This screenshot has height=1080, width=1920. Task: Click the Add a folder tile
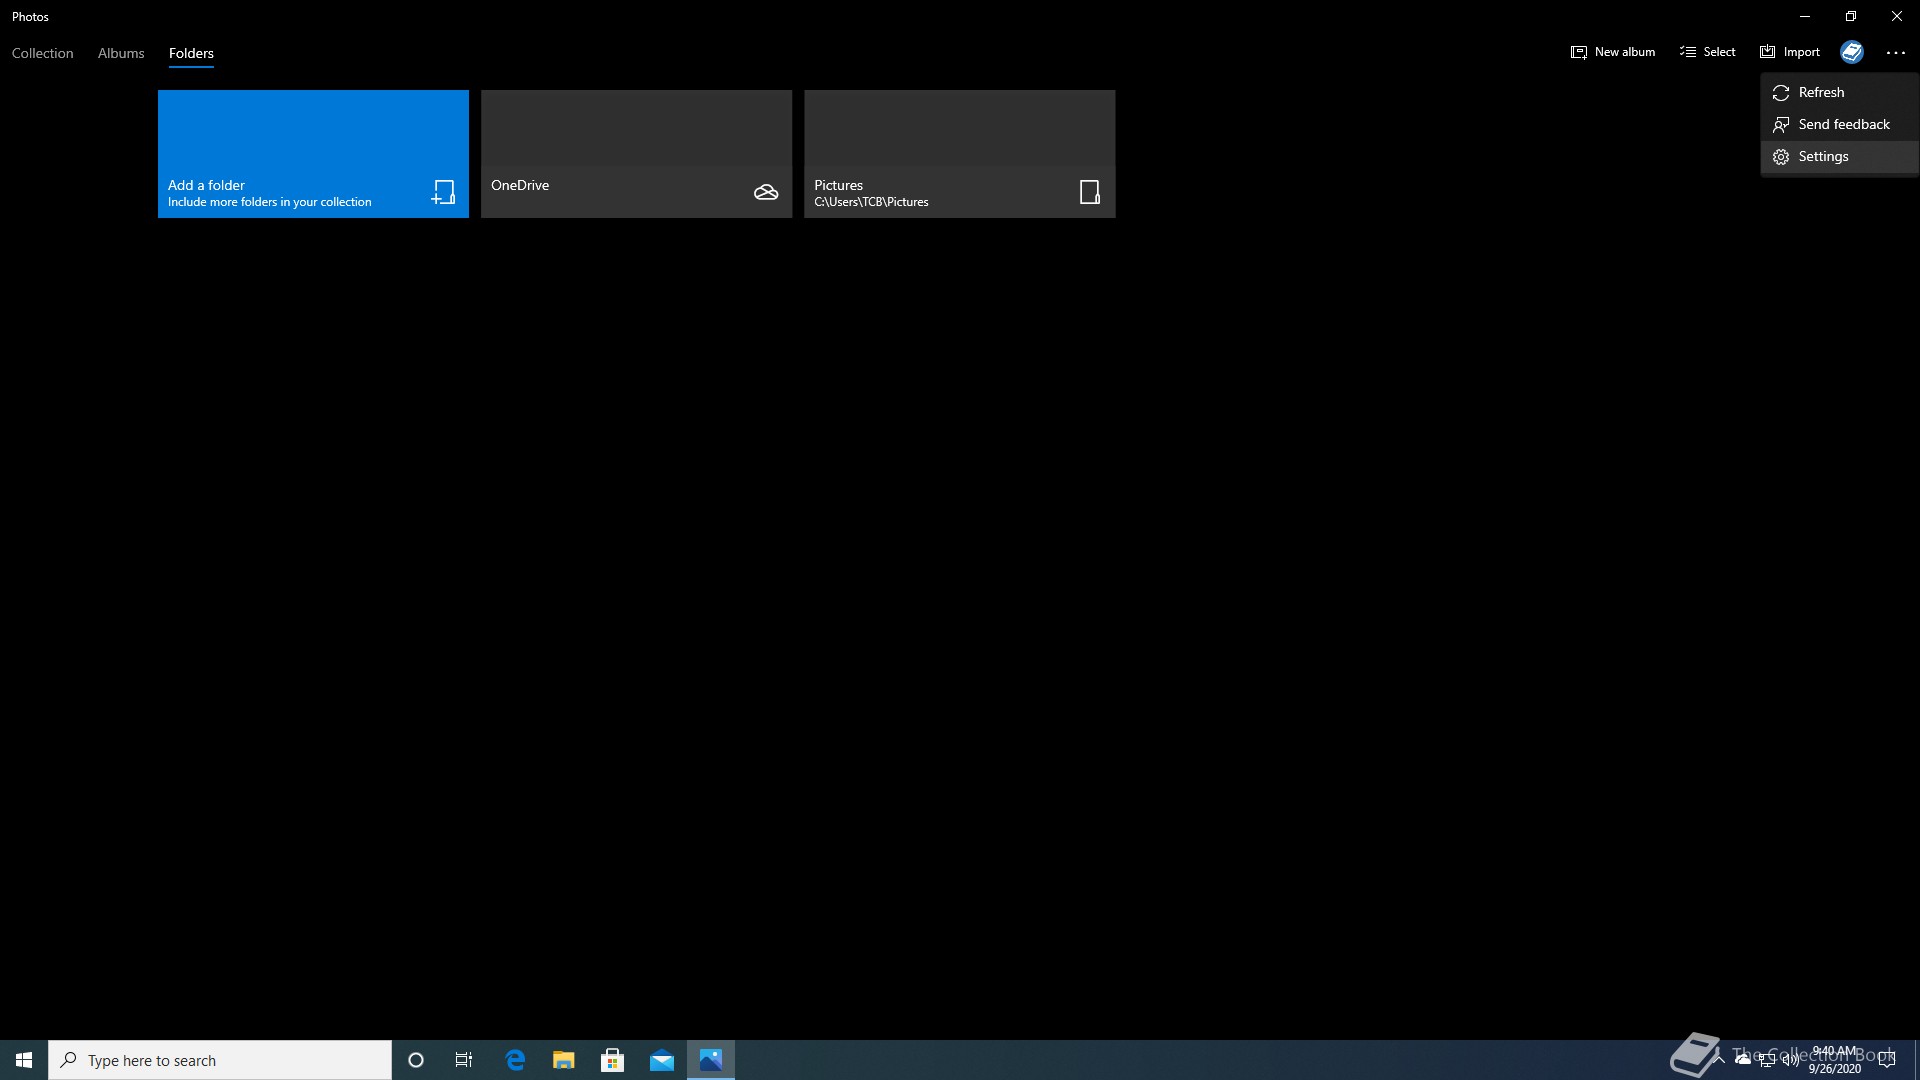coord(313,154)
